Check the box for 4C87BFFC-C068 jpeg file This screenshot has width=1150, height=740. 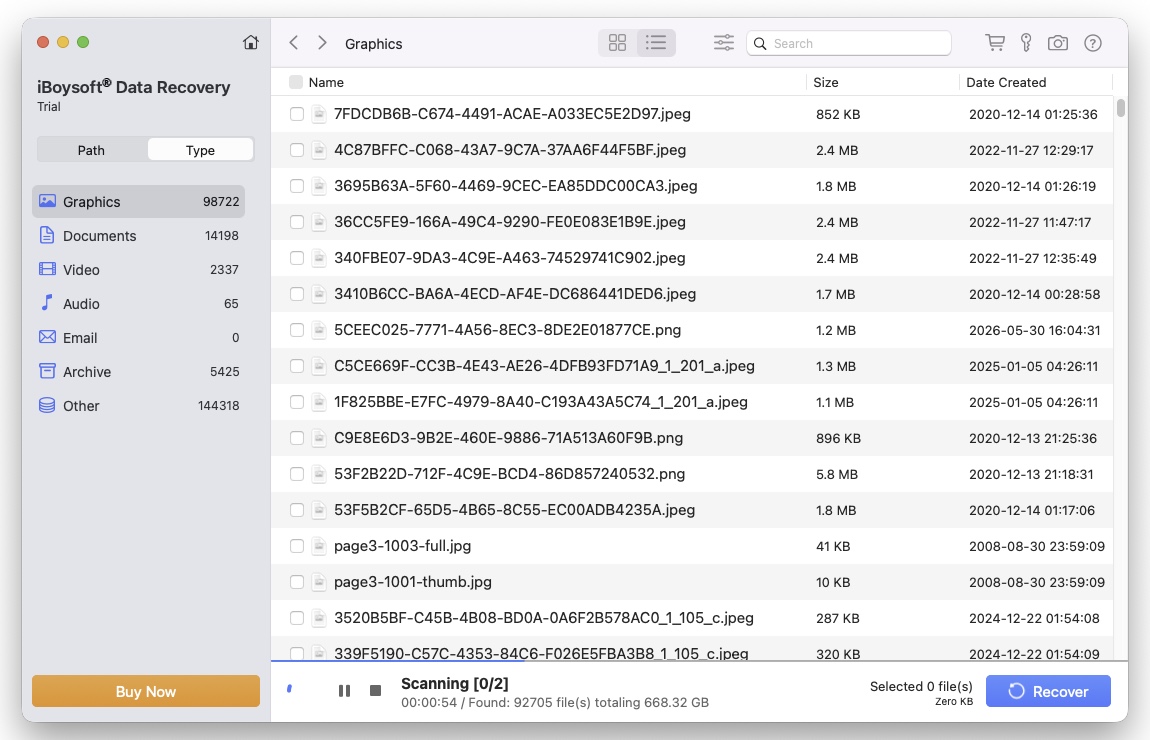pos(296,150)
